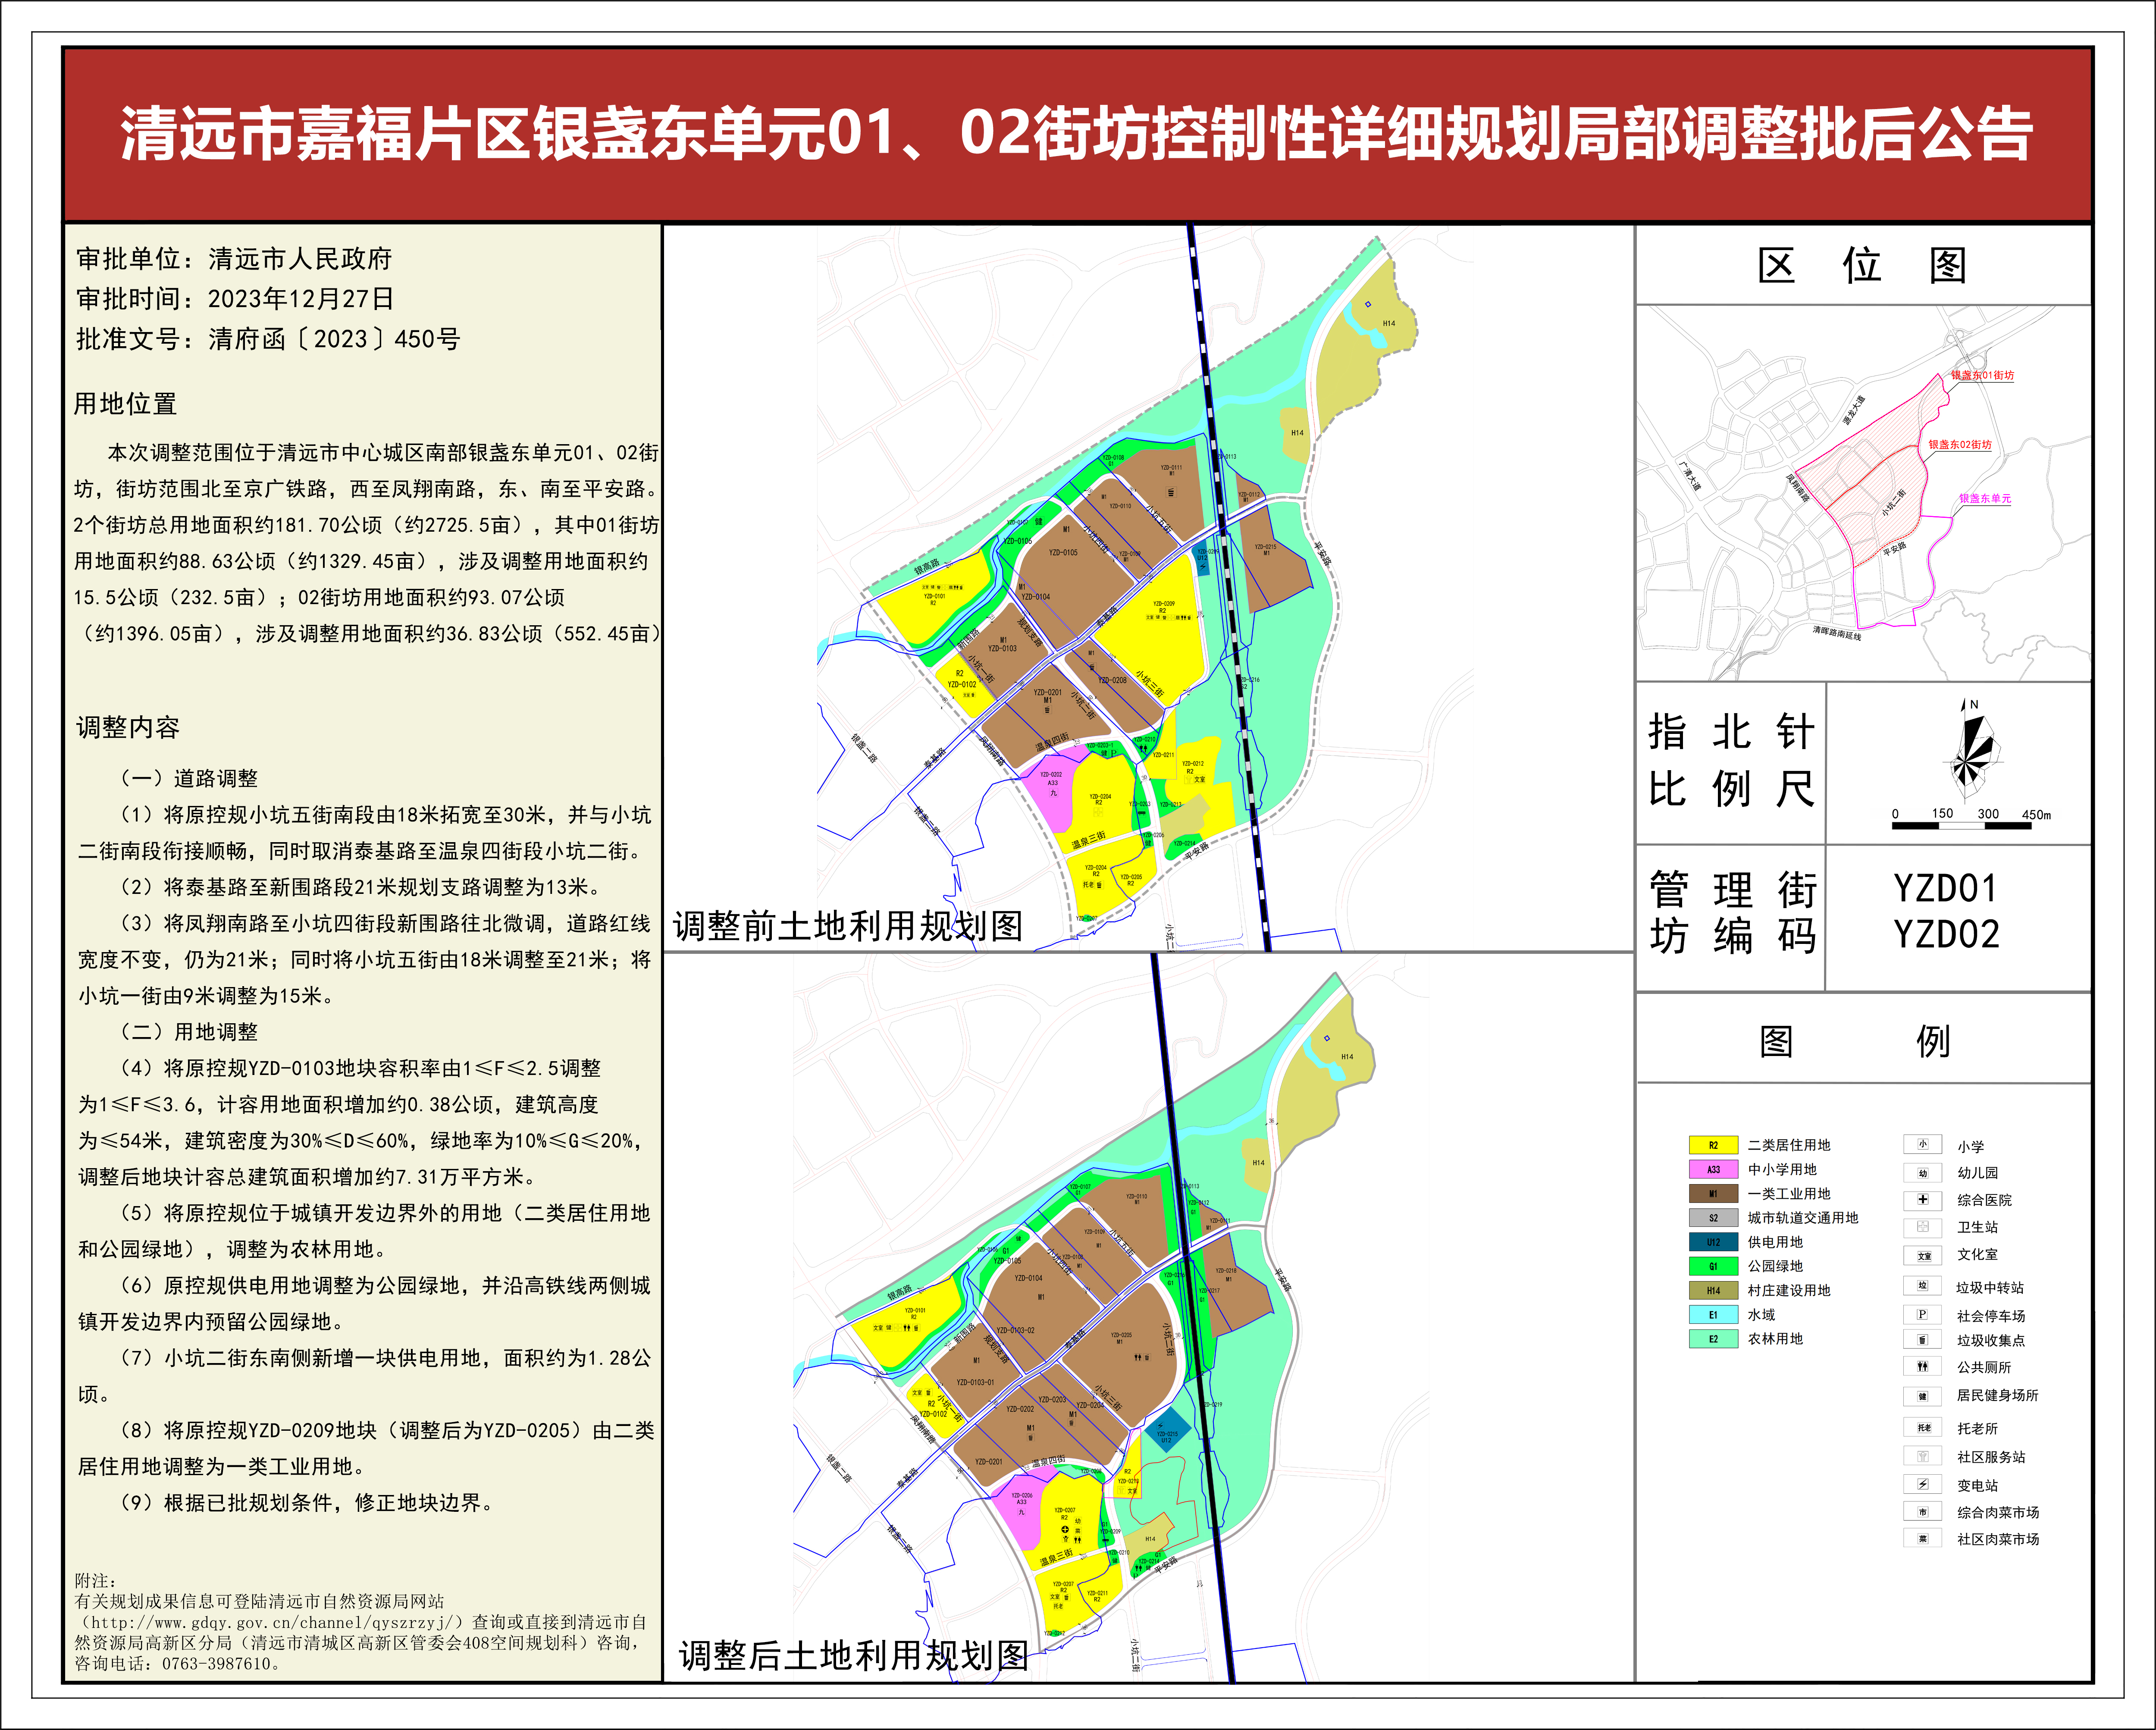Click the 区位图 panel heading
Image resolution: width=2156 pixels, height=1730 pixels.
point(1862,265)
